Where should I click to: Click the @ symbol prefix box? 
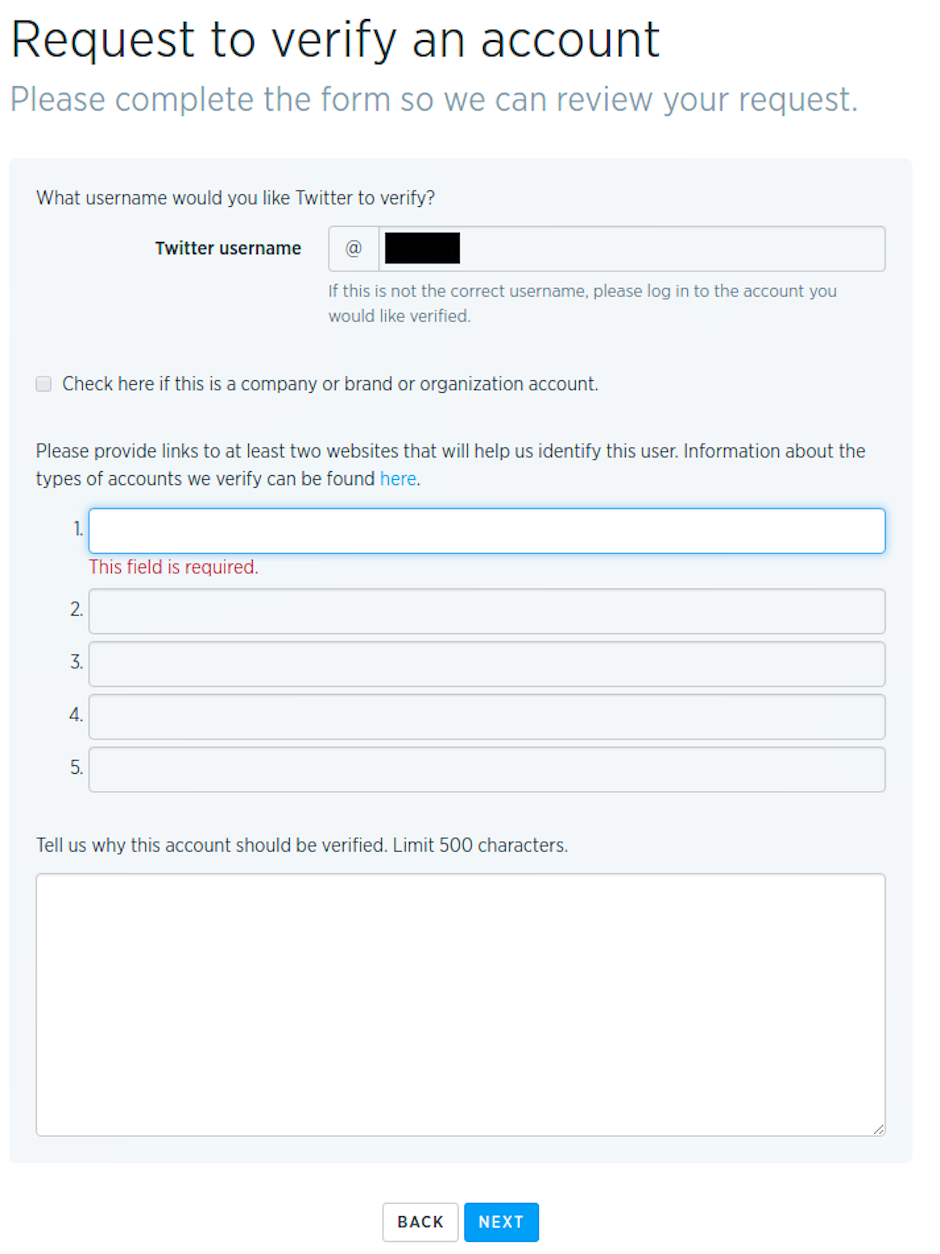click(x=354, y=249)
